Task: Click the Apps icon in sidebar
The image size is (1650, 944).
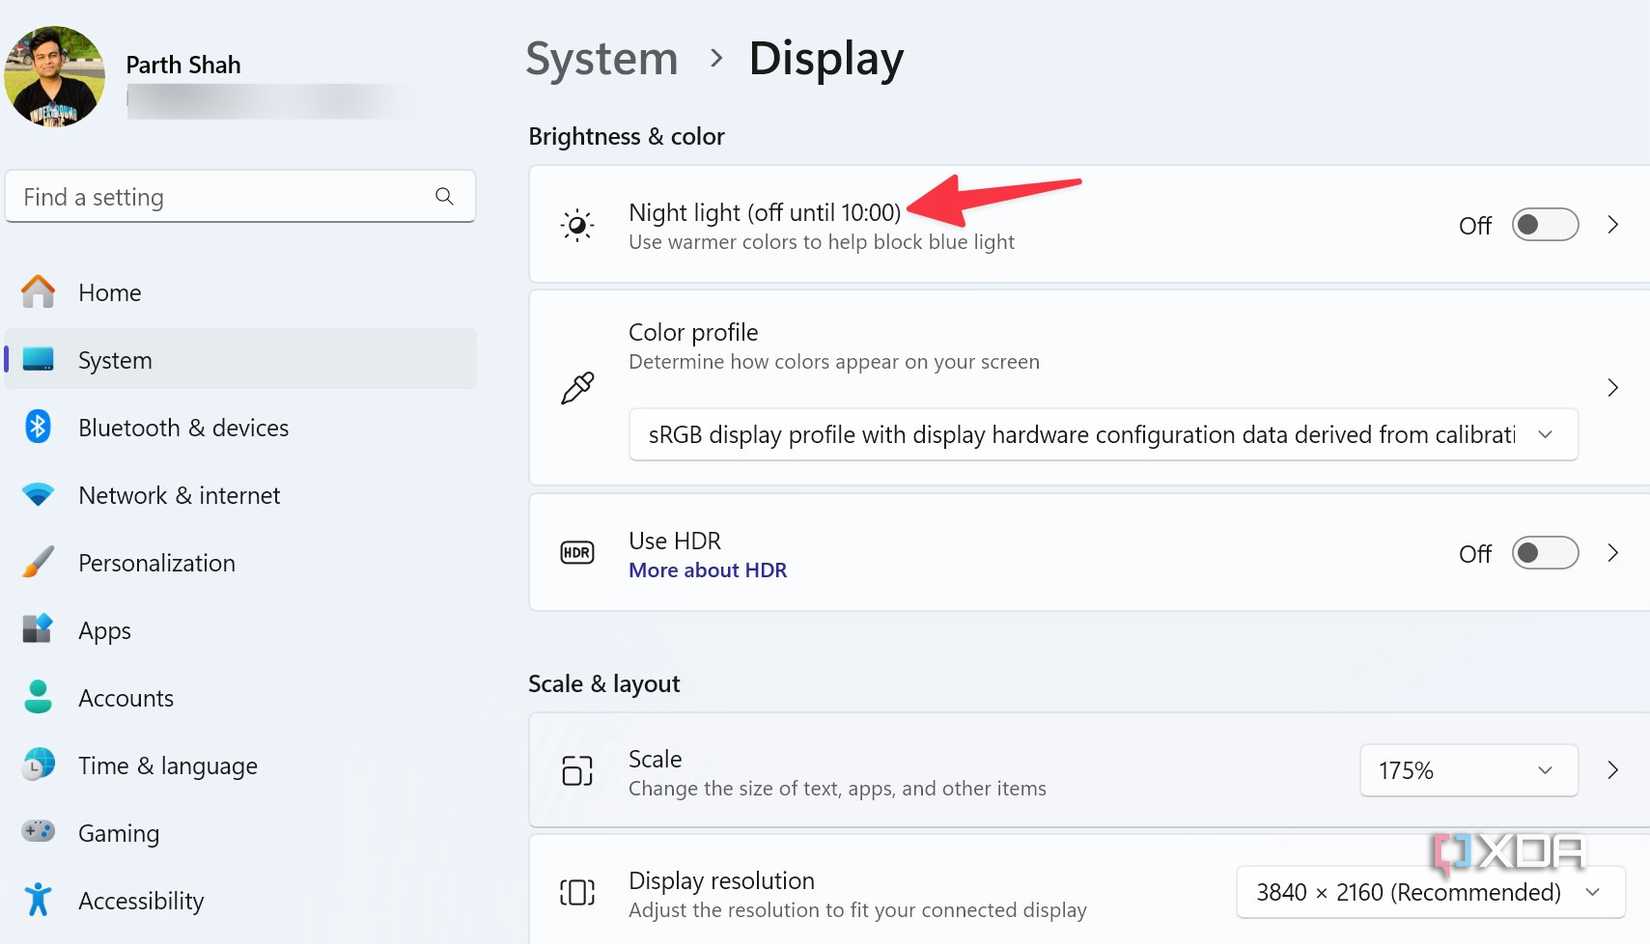Action: coord(38,629)
